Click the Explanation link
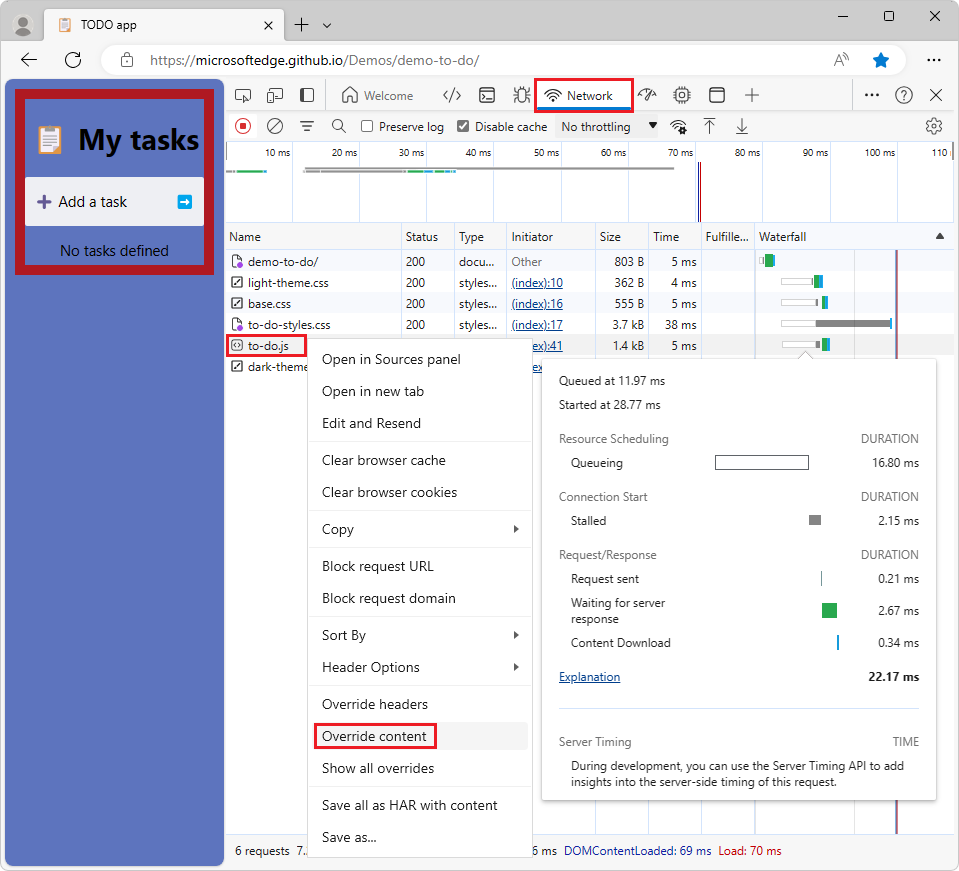Viewport: 959px width, 871px height. pyautogui.click(x=589, y=676)
